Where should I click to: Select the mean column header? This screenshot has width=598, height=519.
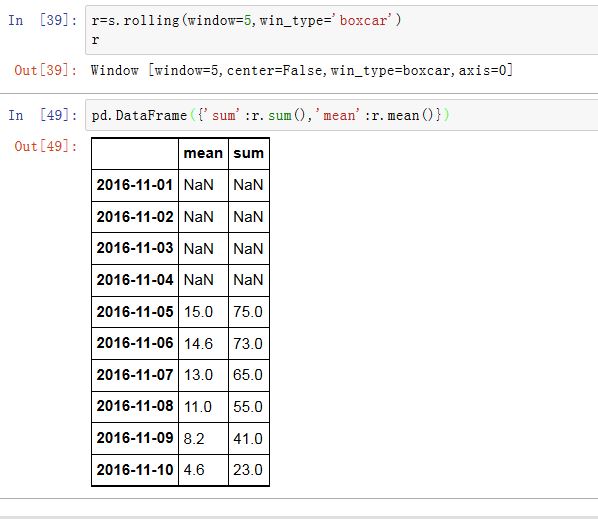(203, 153)
